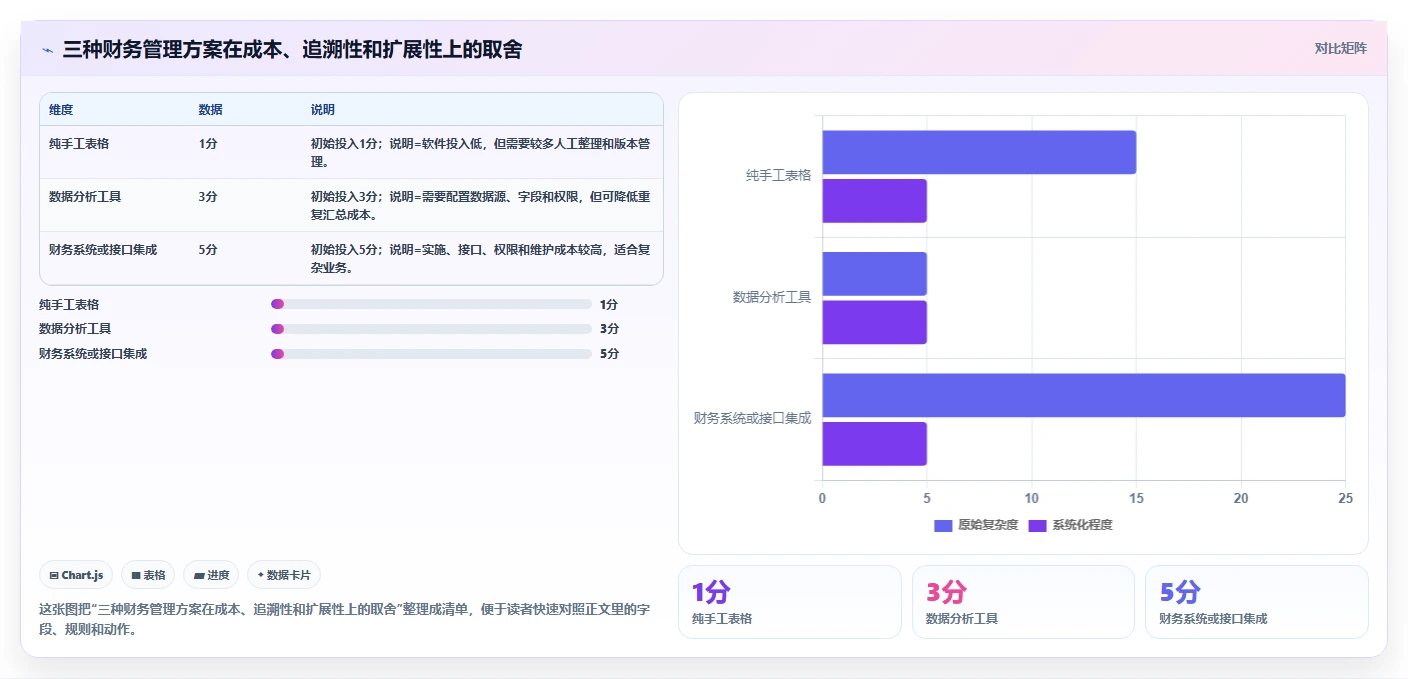Screen dimensions: 1408x679
Task: Select the 数据卡片 tag chip
Action: click(x=284, y=575)
